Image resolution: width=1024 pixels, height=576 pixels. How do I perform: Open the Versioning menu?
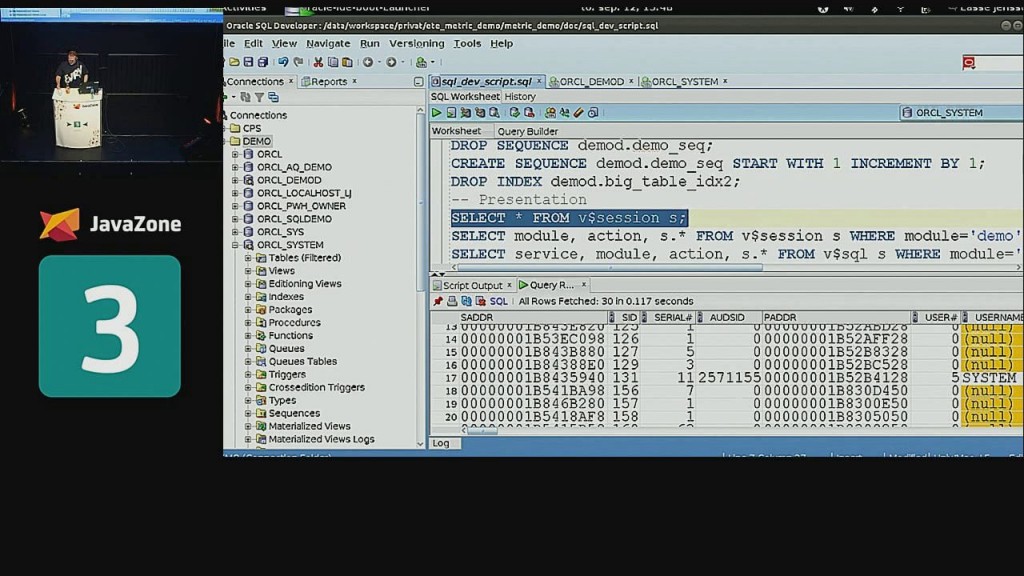[416, 44]
